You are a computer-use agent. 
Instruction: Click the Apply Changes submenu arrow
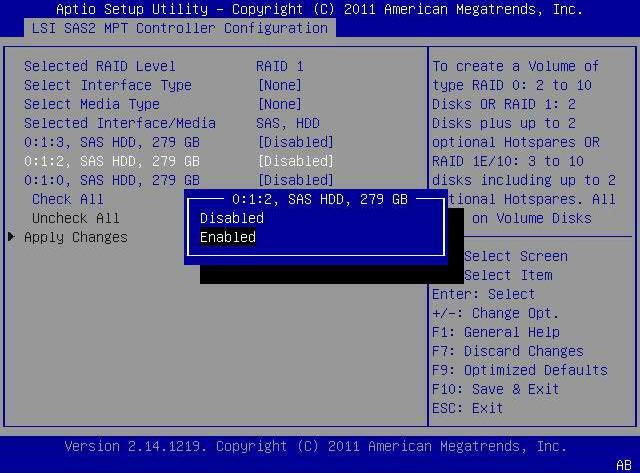click(x=11, y=237)
